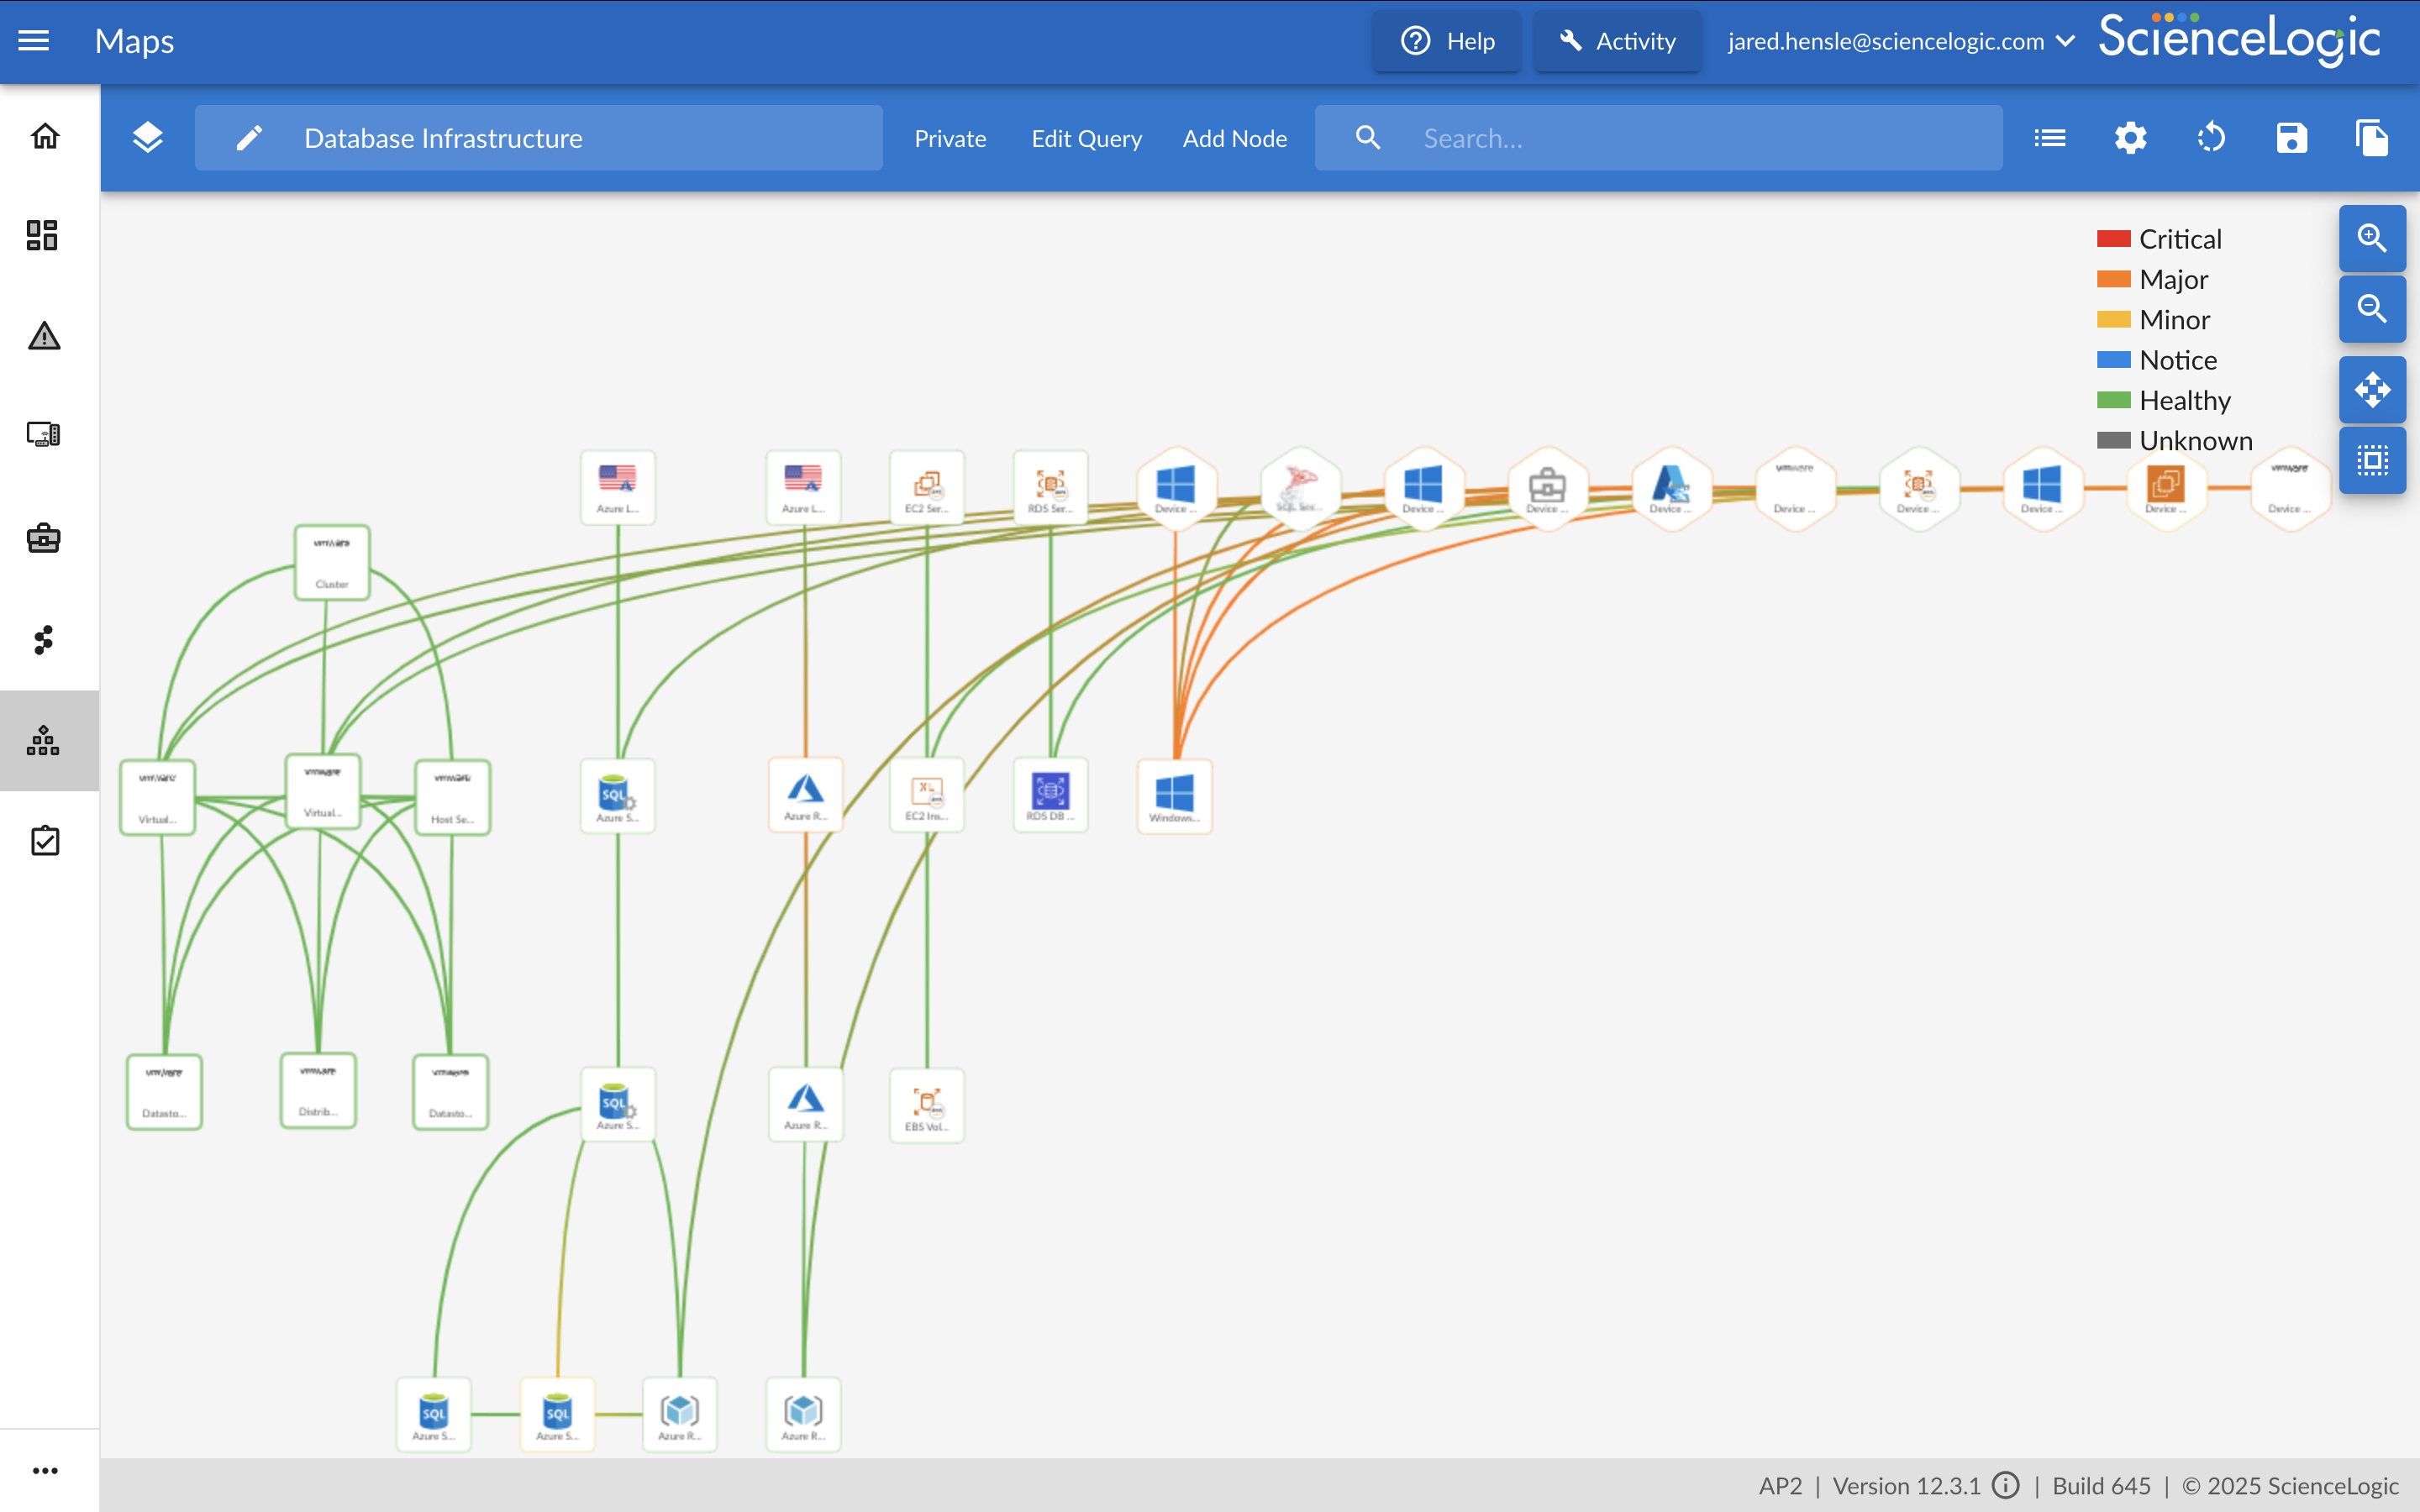Image resolution: width=2420 pixels, height=1512 pixels.
Task: Click the Critical red legend swatch
Action: click(x=2113, y=239)
